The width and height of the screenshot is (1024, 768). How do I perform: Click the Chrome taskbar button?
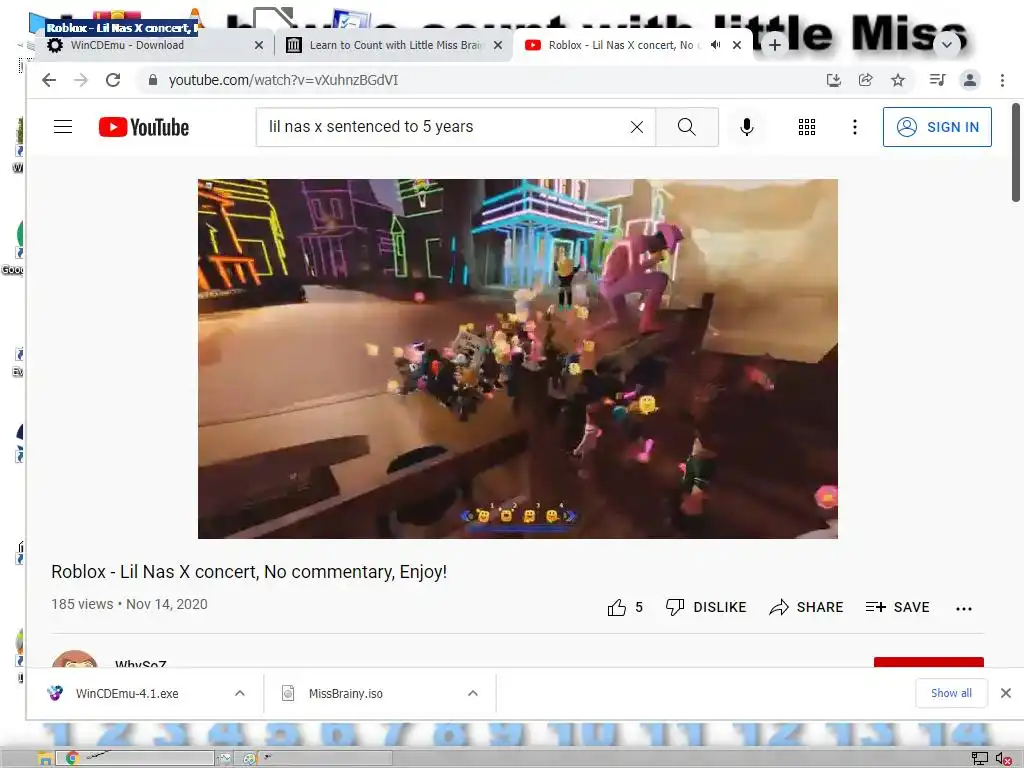click(135, 758)
